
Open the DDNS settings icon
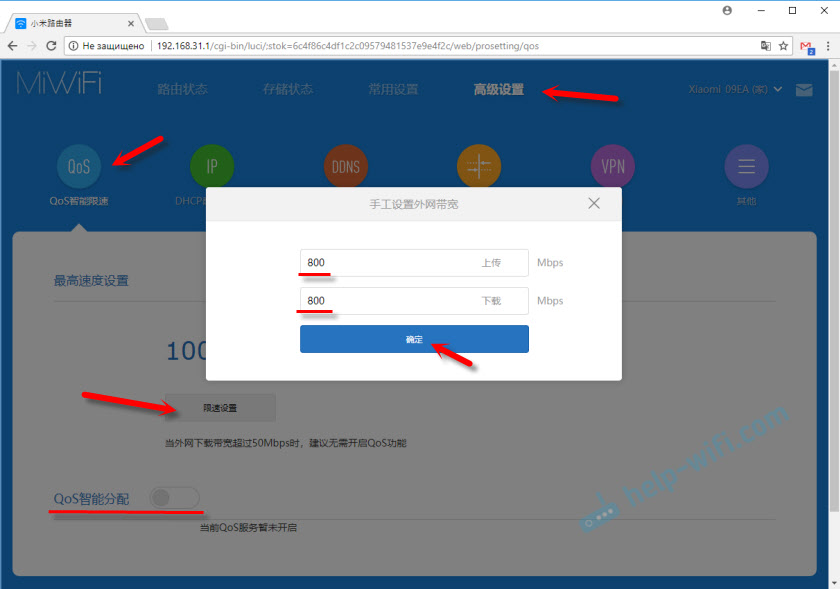346,166
